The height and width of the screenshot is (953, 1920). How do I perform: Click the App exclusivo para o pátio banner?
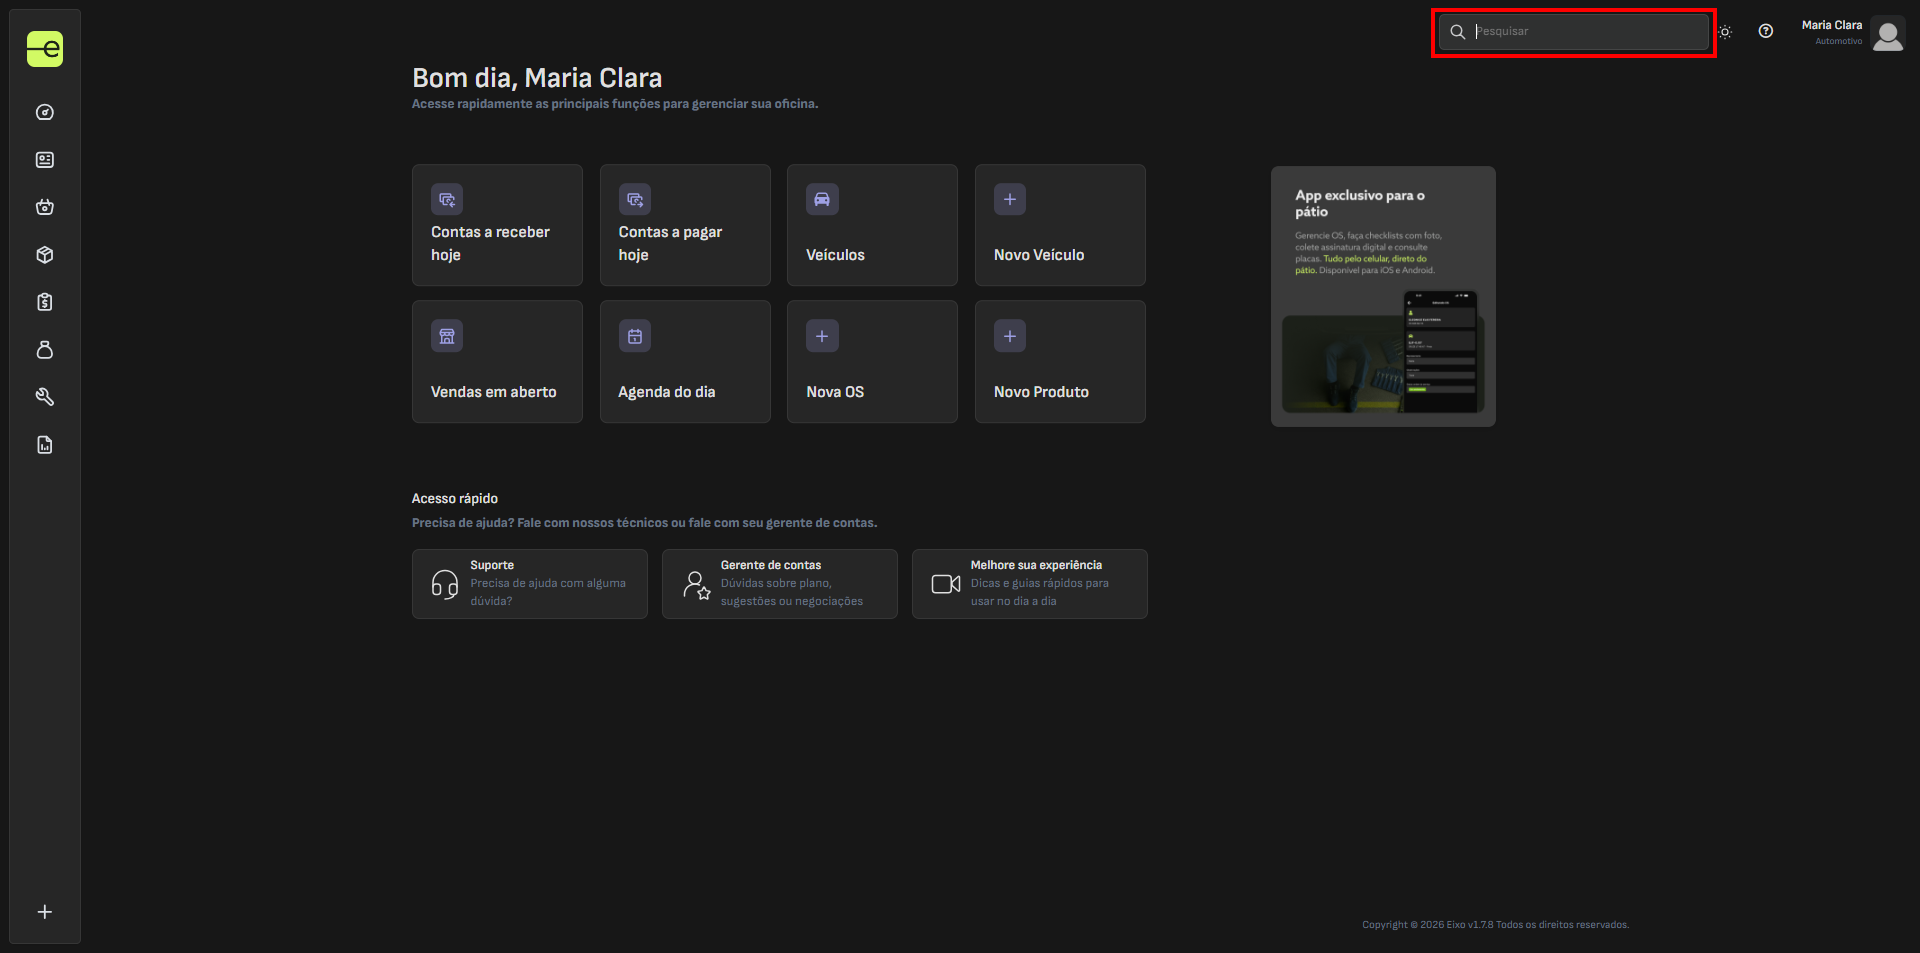(1383, 296)
